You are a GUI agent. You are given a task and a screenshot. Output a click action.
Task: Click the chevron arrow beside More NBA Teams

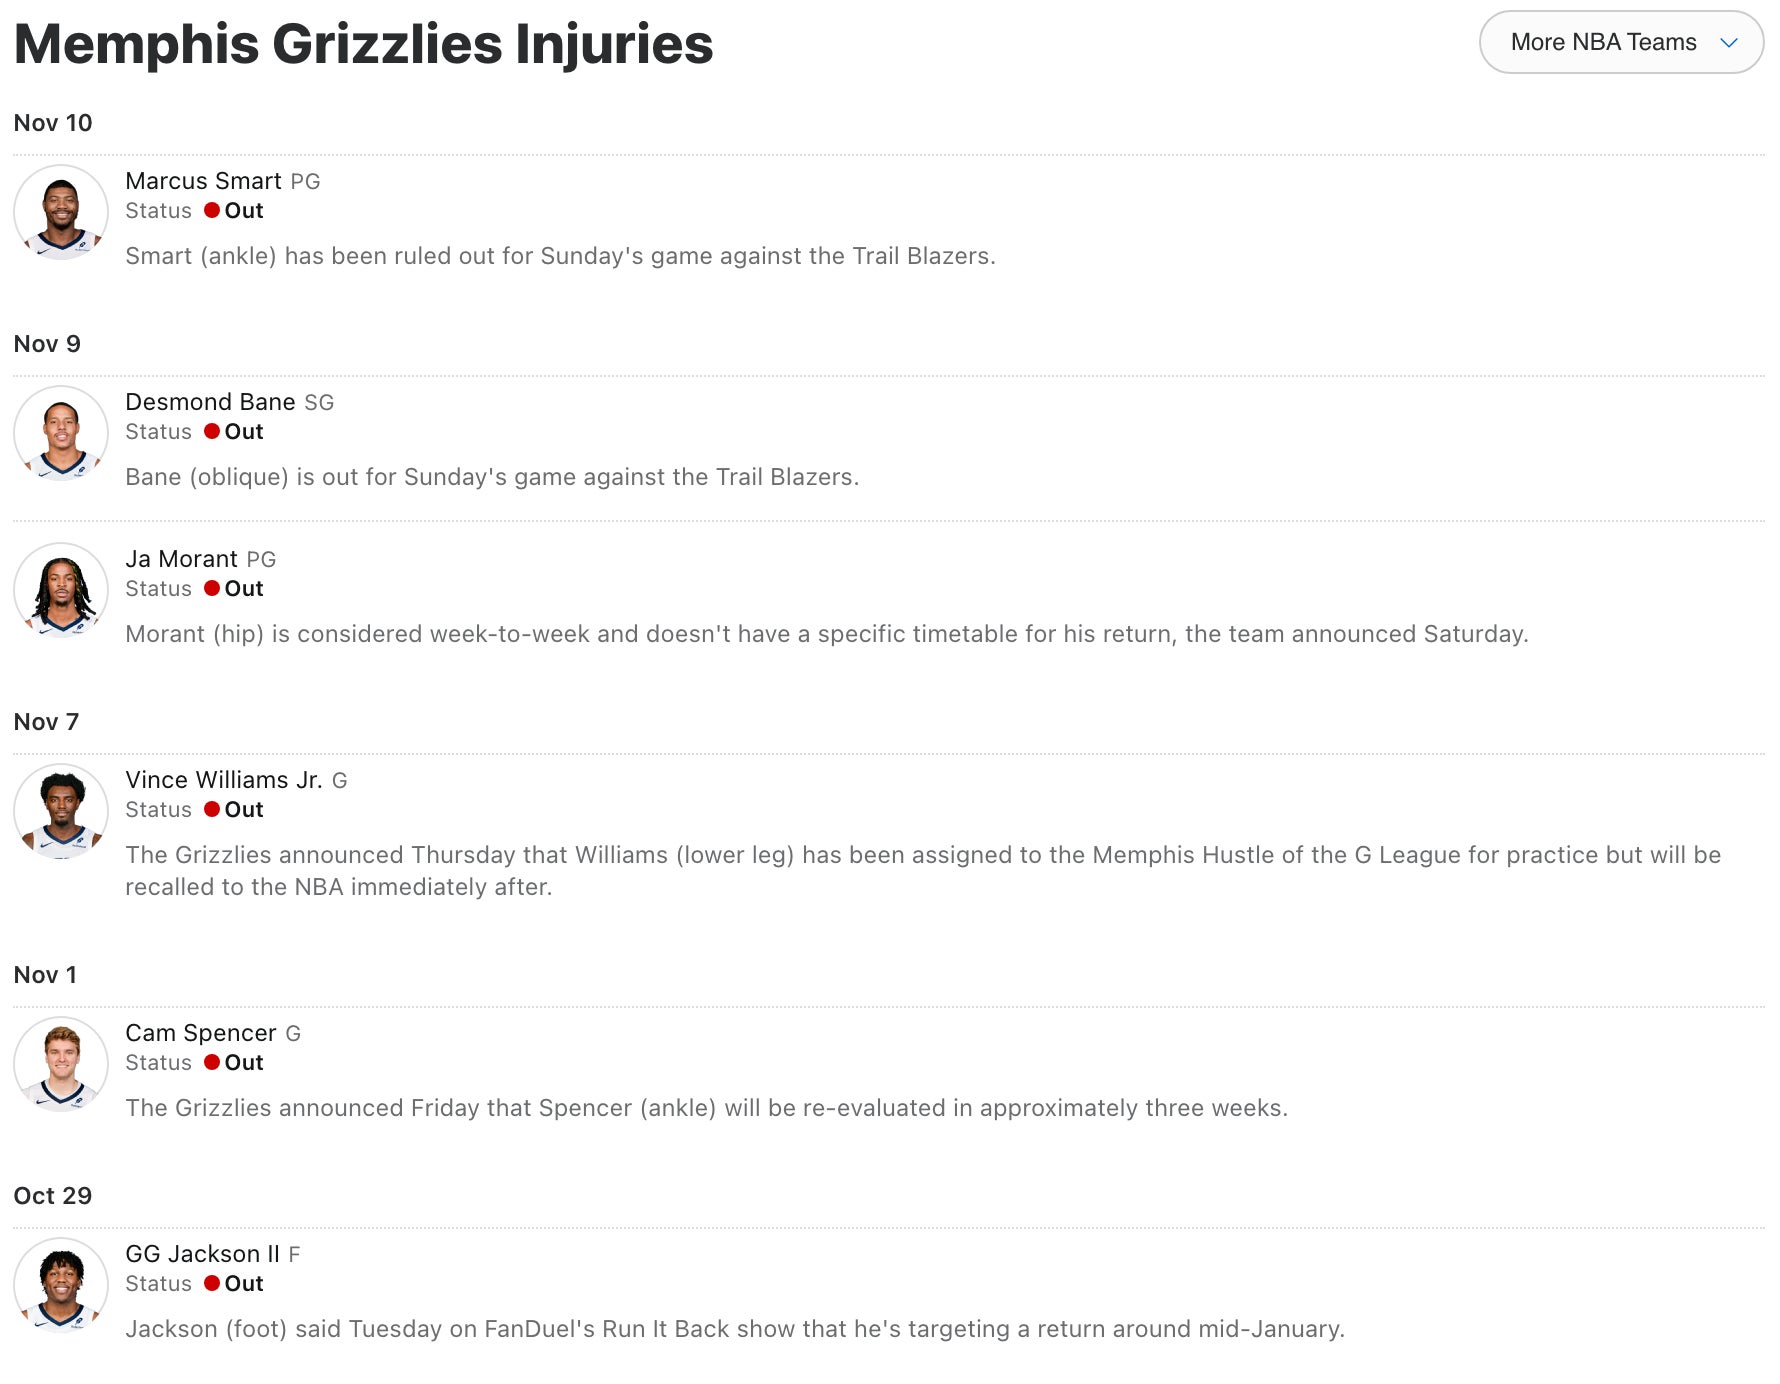coord(1729,43)
